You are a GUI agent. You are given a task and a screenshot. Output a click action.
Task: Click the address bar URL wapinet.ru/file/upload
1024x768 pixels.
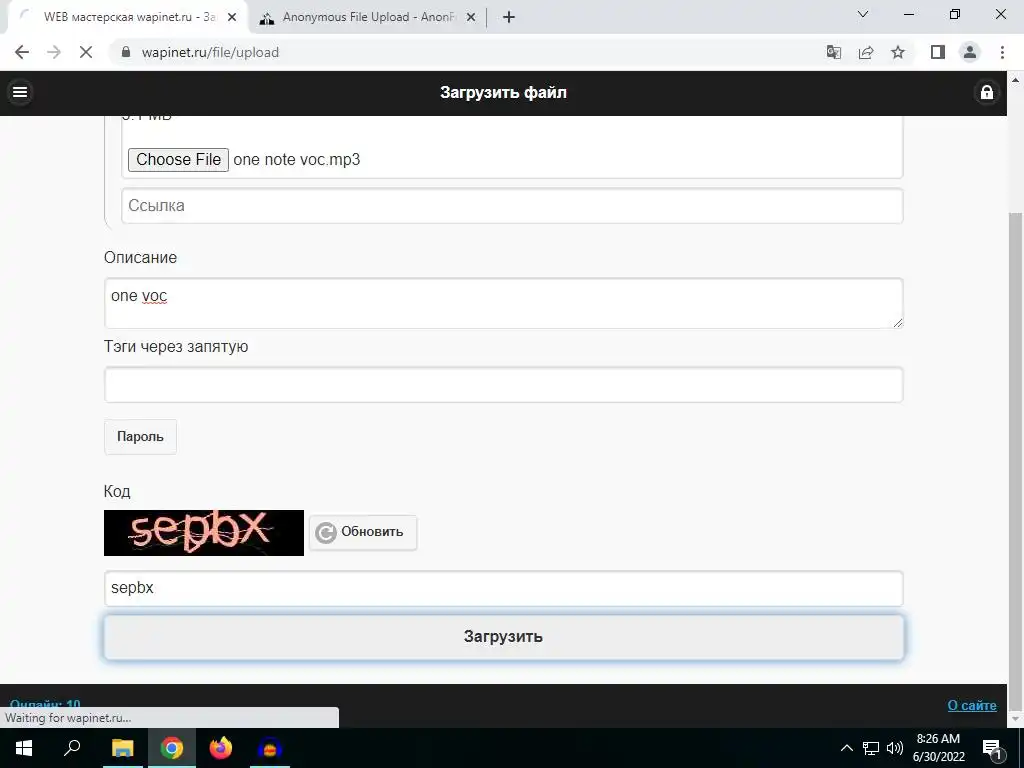pyautogui.click(x=210, y=52)
